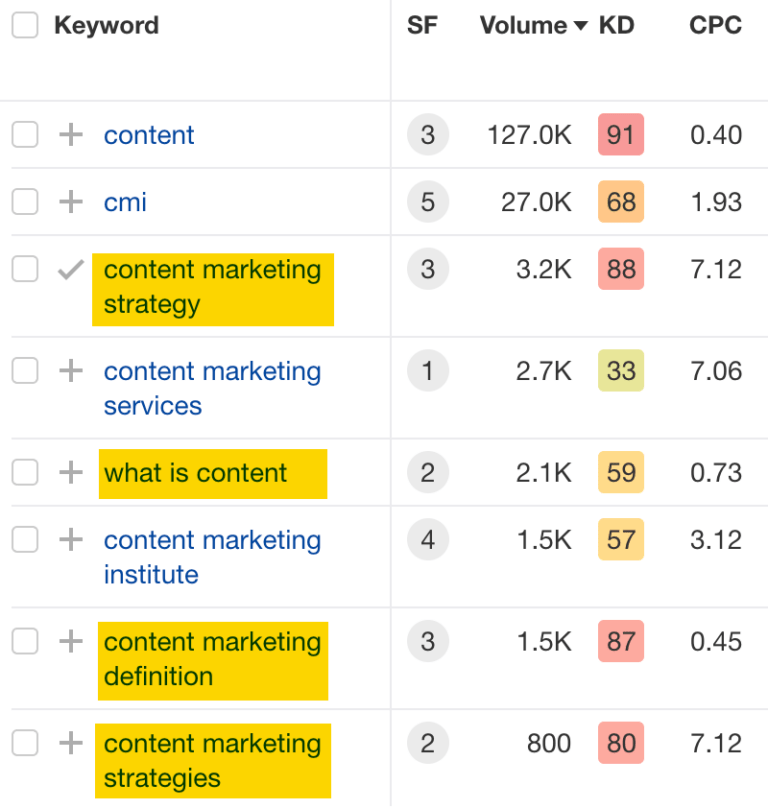
Task: Add 'content marketing strategies' with plus icon
Action: pos(70,743)
